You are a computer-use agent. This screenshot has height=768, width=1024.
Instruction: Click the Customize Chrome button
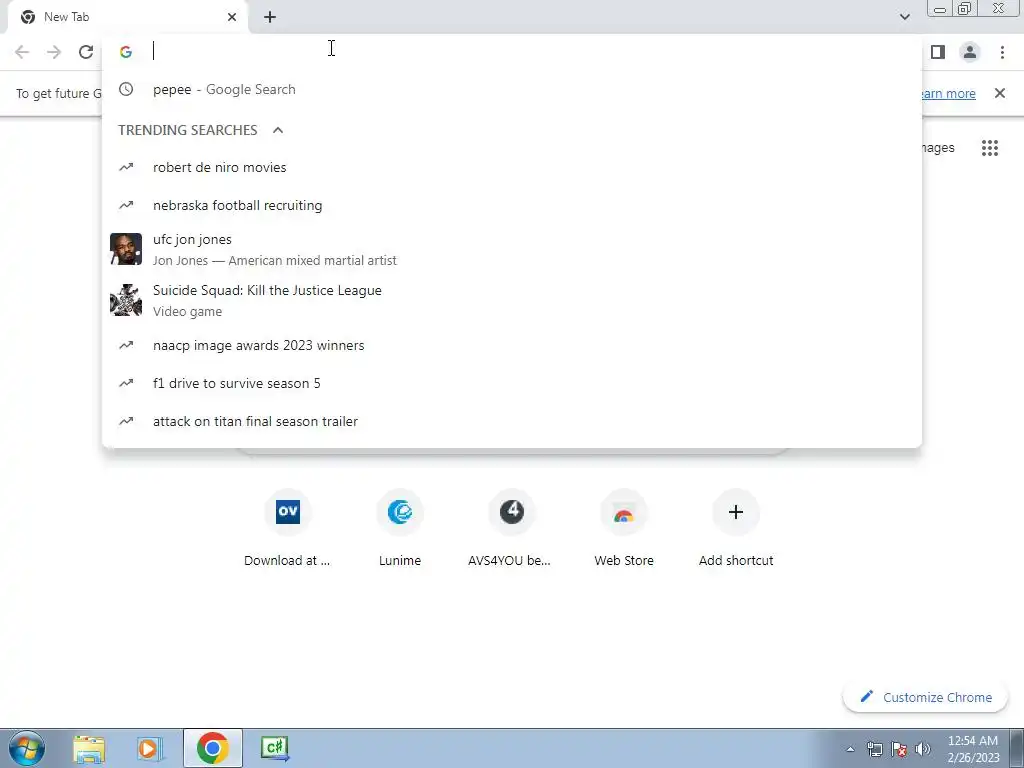(925, 697)
